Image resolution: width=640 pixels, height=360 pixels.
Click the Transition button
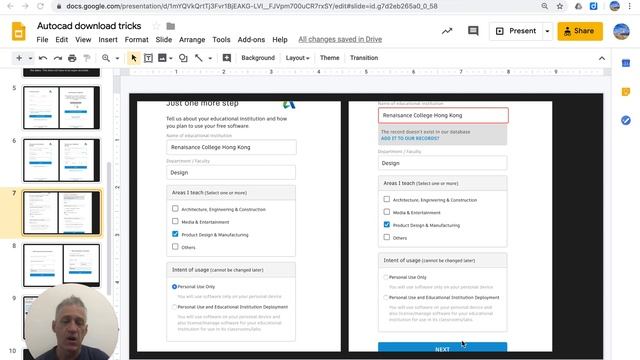coord(364,58)
